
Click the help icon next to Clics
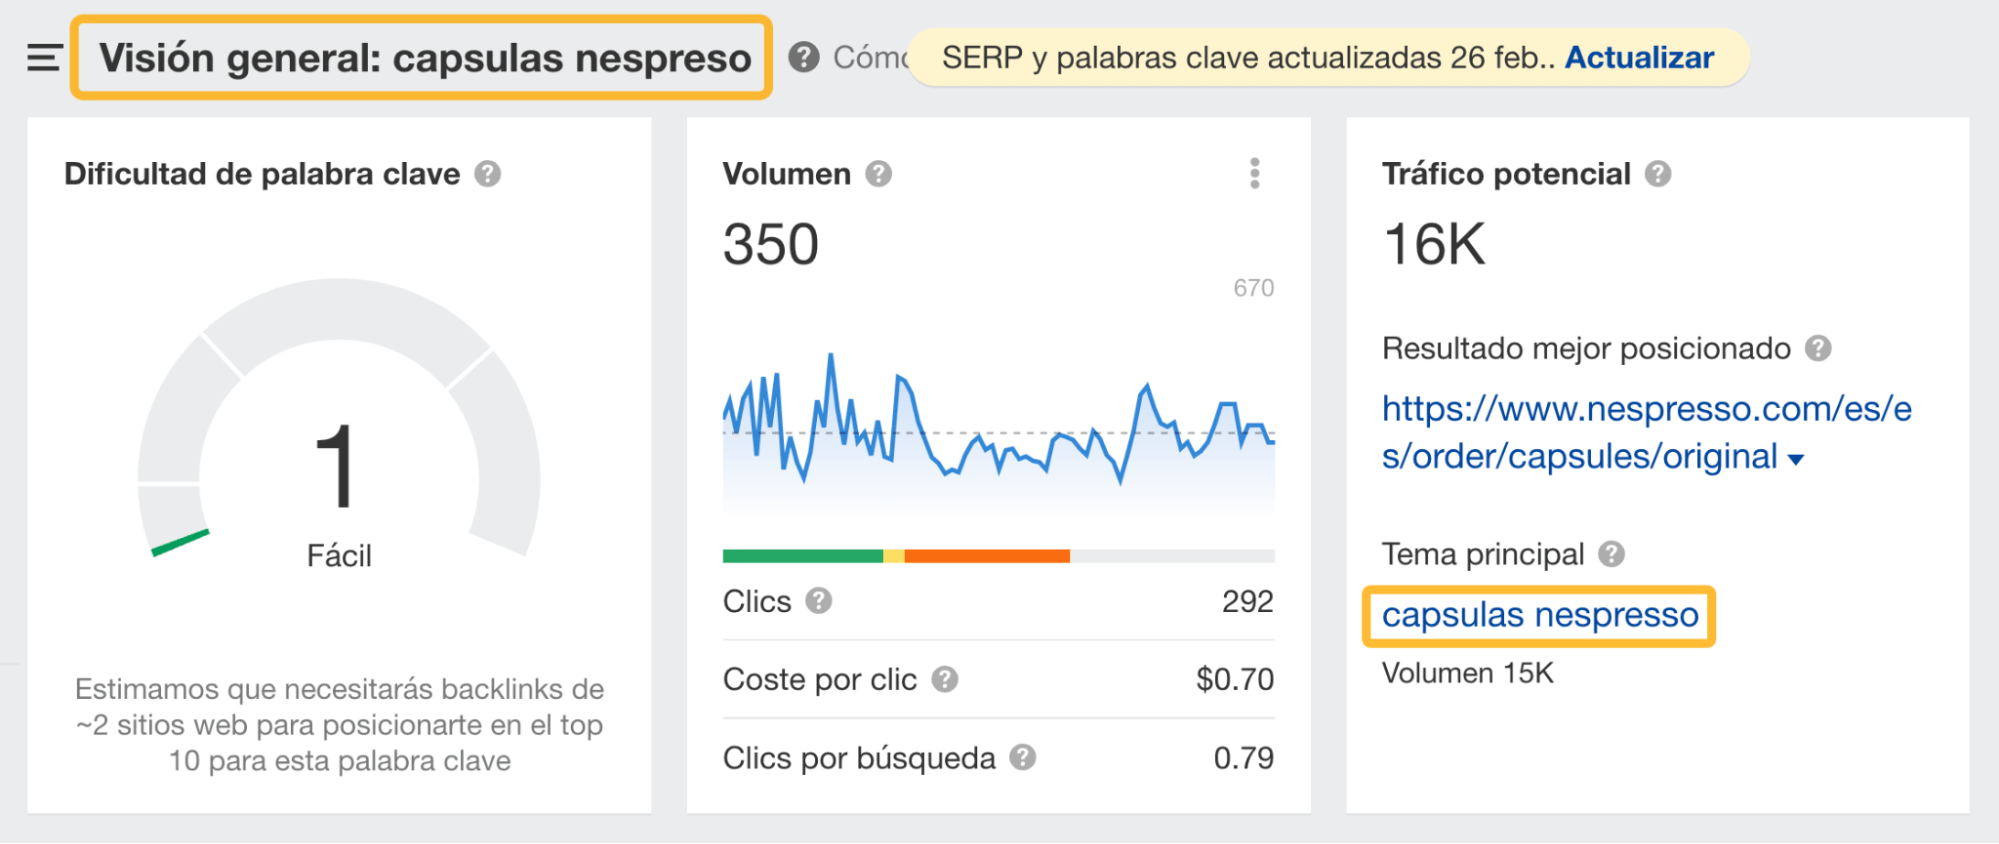tap(819, 601)
